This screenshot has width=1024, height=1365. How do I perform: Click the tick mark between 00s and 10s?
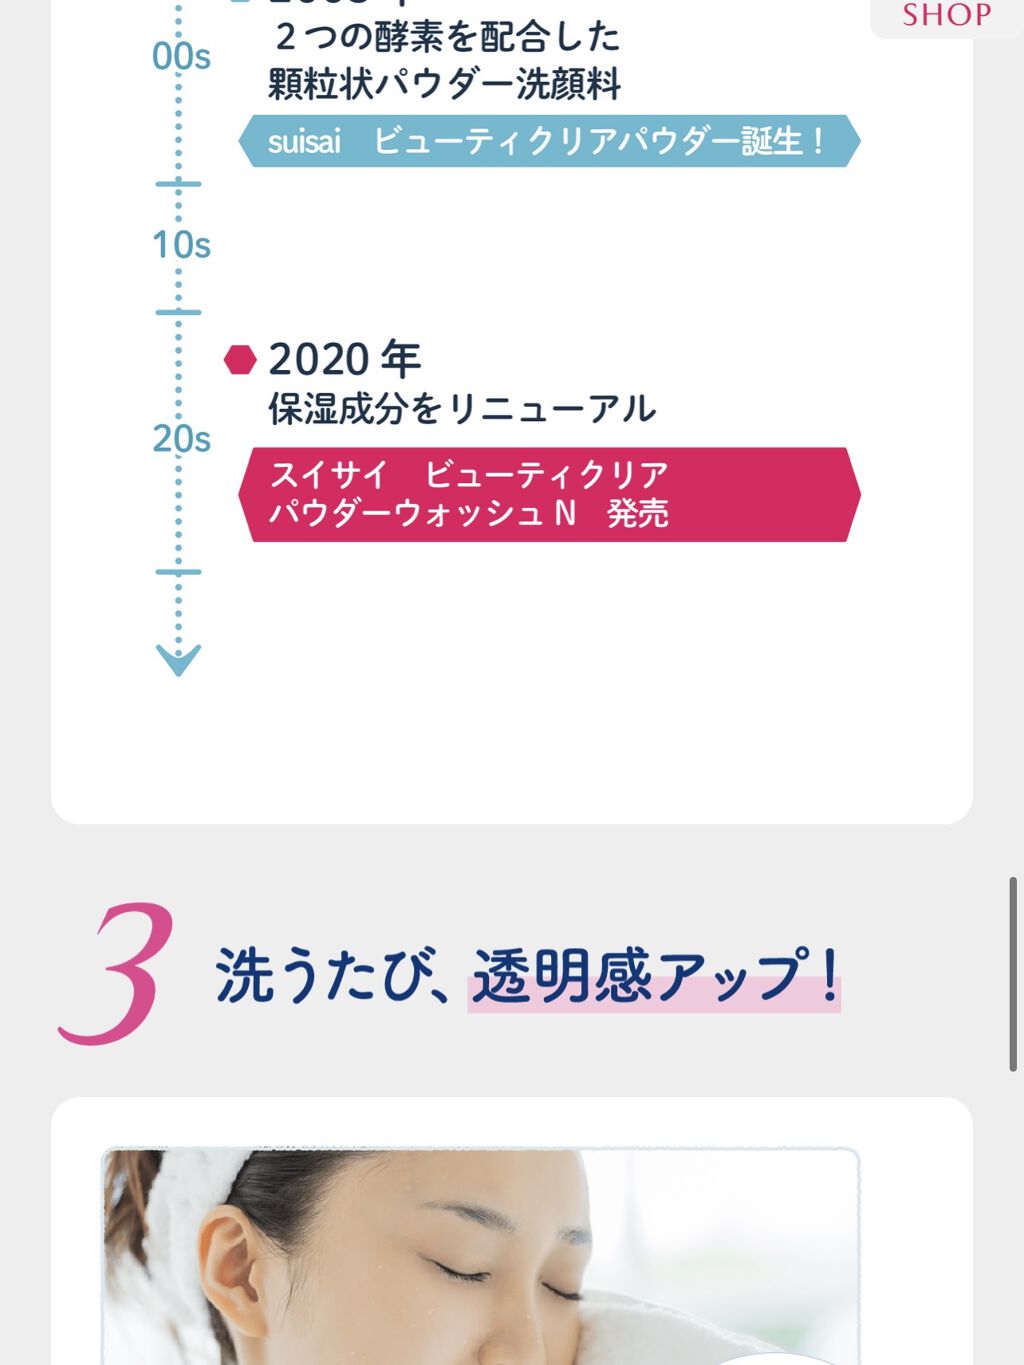click(179, 184)
